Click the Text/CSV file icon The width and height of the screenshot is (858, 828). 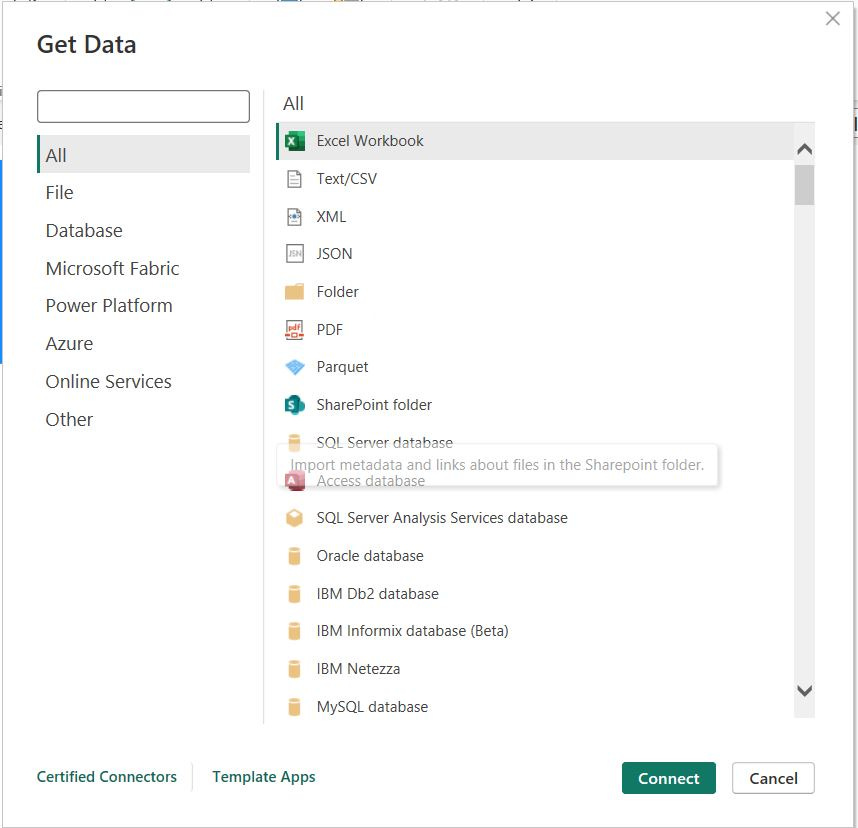[294, 179]
